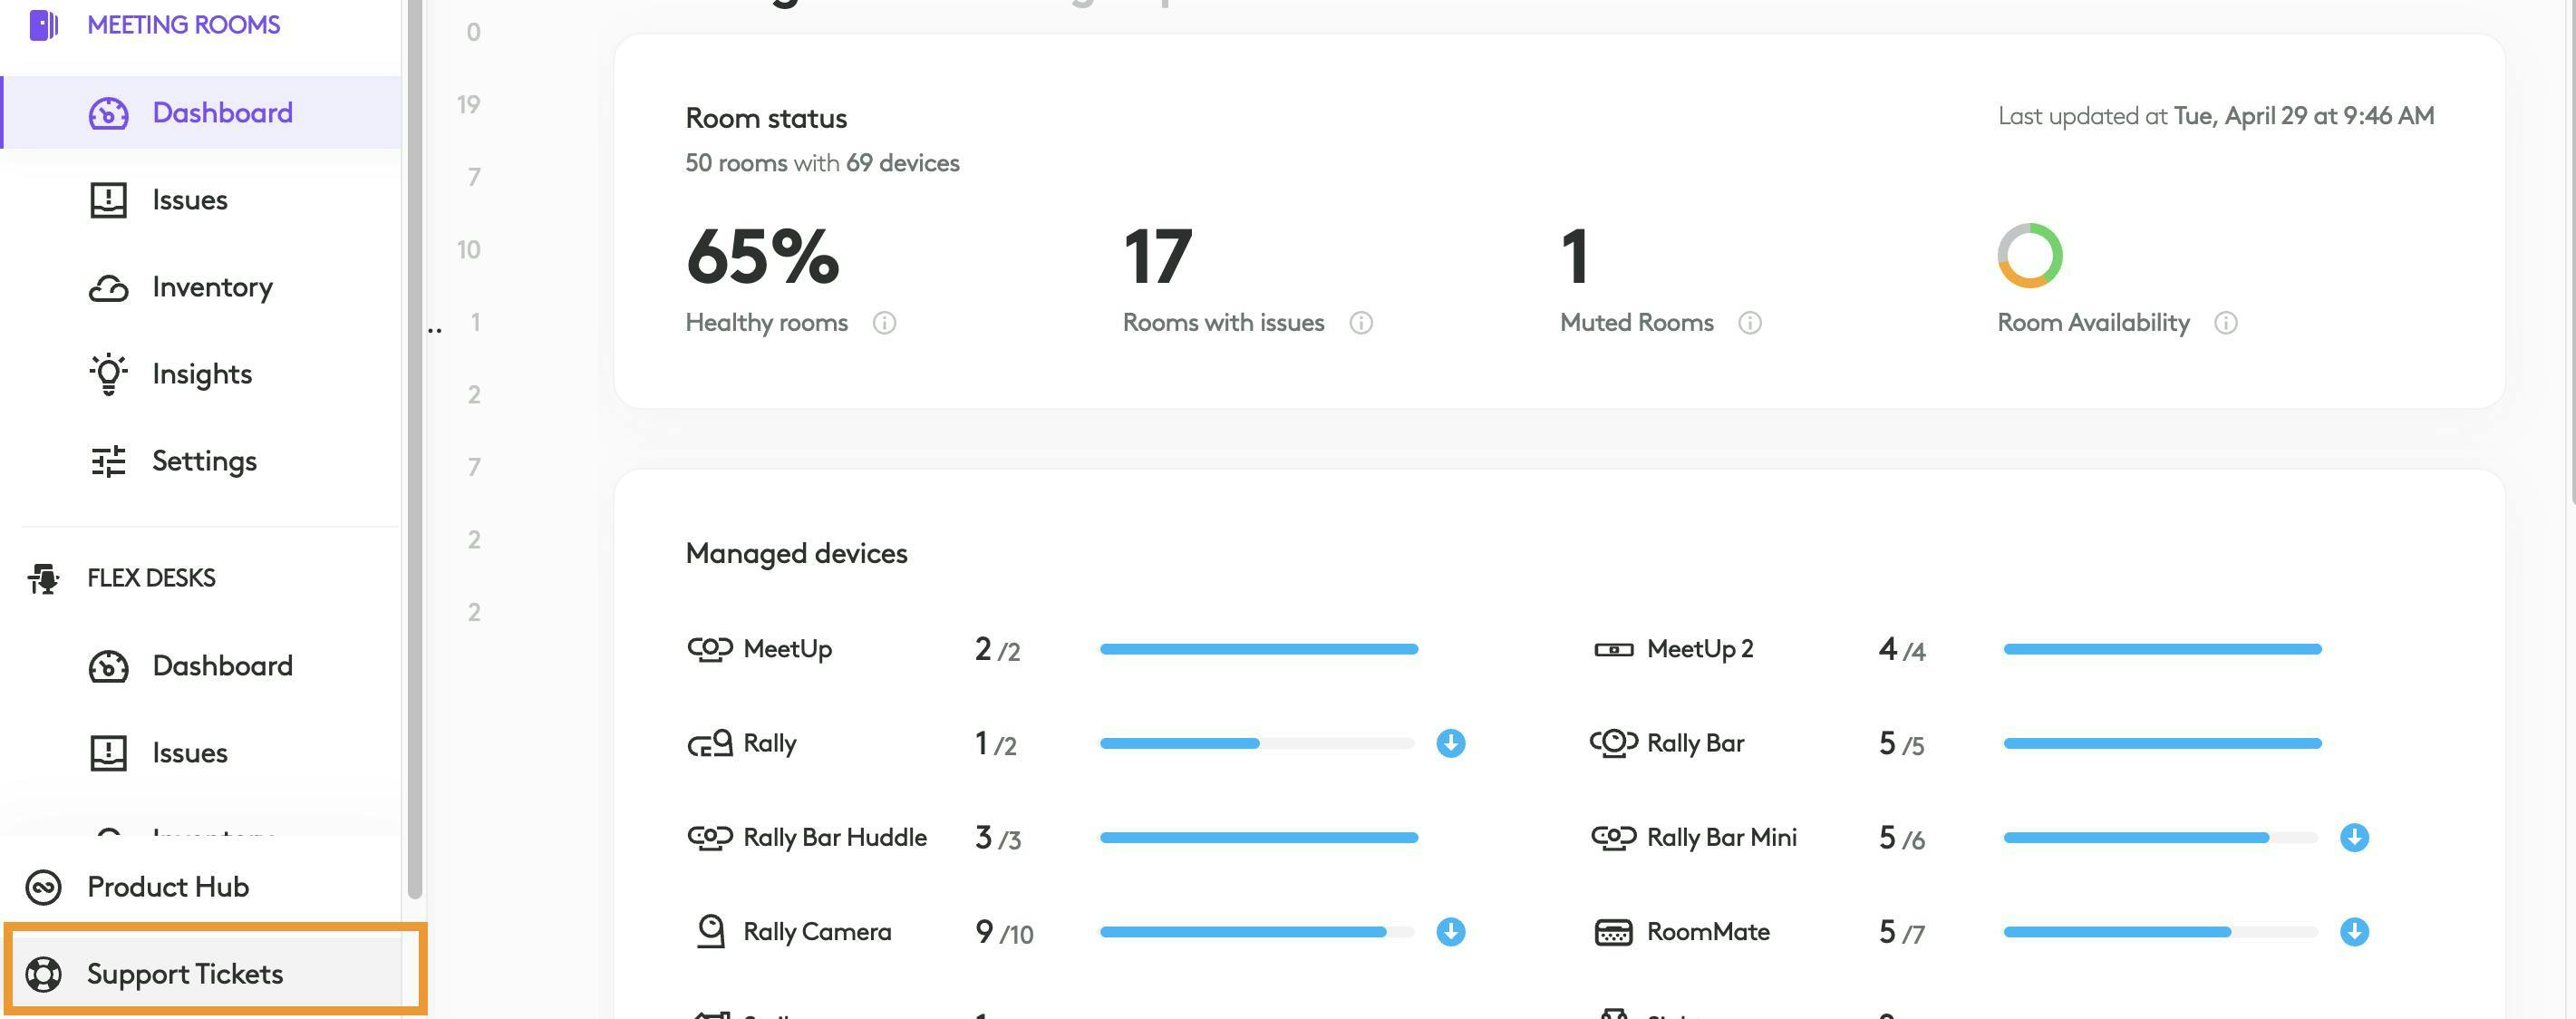Click the Rooms with issues info icon
Viewport: 2576px width, 1019px height.
point(1360,323)
